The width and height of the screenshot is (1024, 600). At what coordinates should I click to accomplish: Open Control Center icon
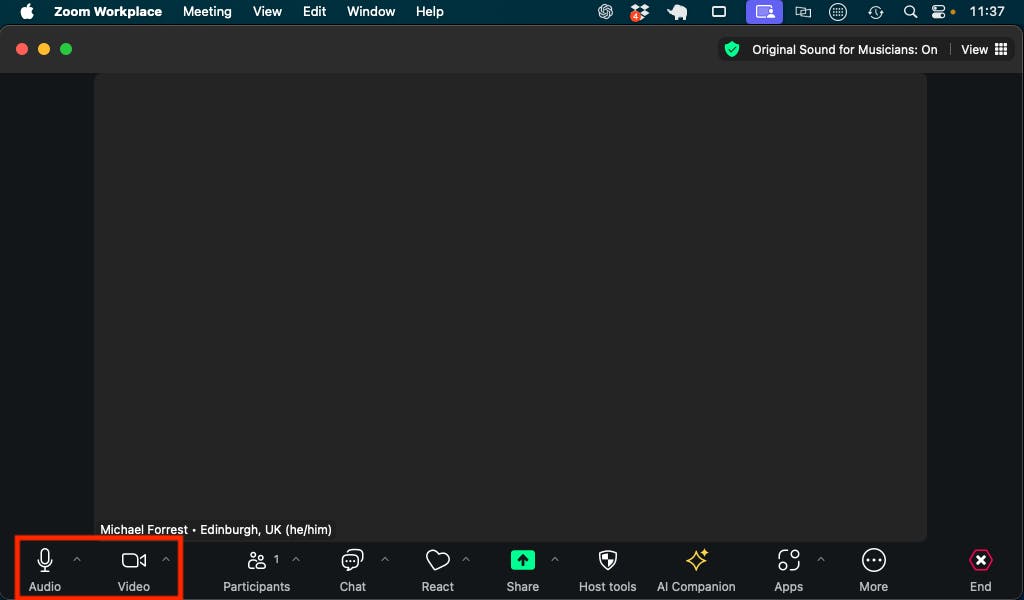[x=938, y=12]
